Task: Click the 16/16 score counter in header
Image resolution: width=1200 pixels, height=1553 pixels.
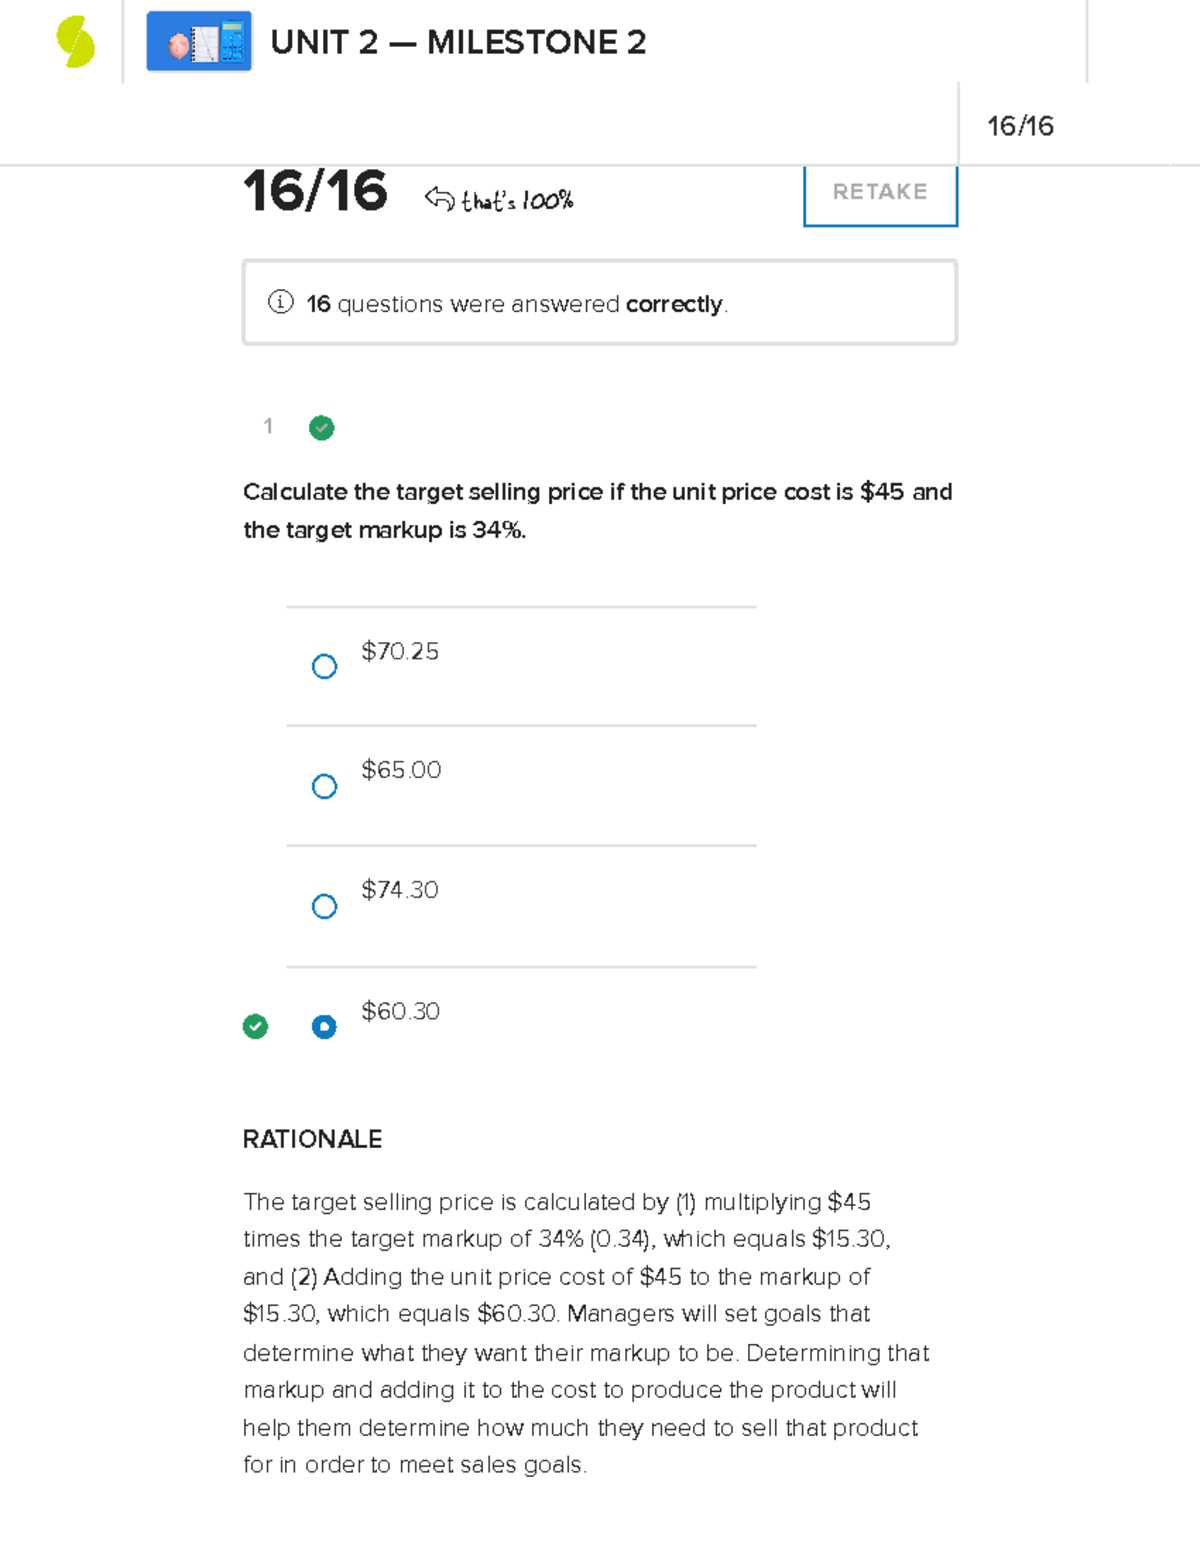Action: coord(1020,126)
